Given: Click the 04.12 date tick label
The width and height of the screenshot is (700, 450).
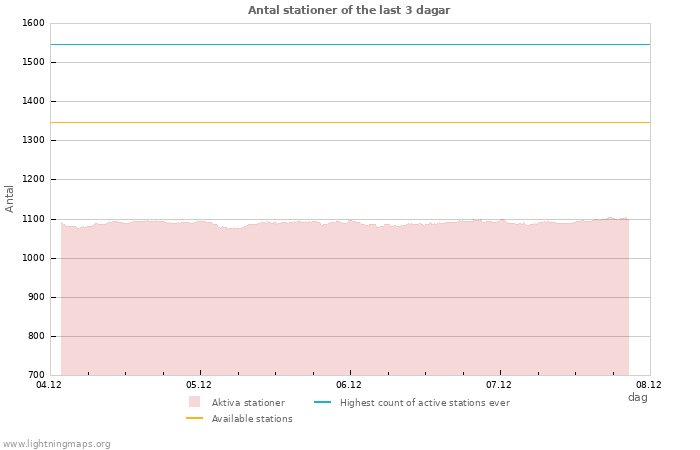Looking at the screenshot, I should click(x=49, y=384).
